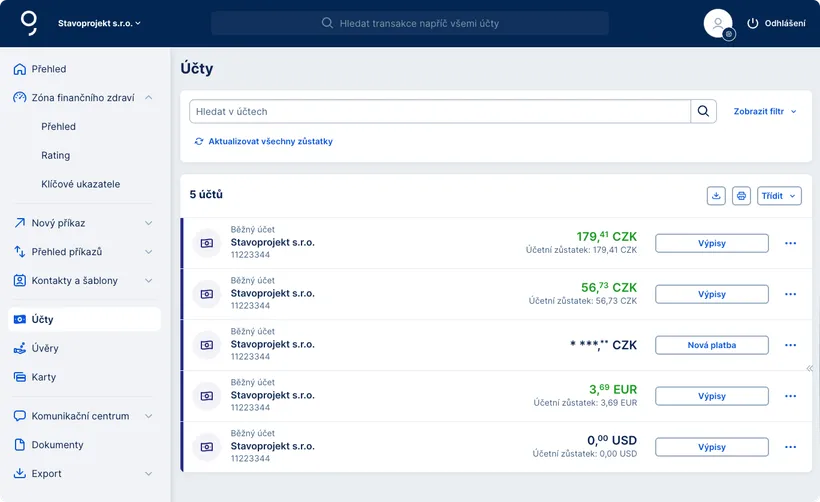Open the Třídit sort dropdown
Viewport: 820px width, 502px height.
[x=779, y=196]
